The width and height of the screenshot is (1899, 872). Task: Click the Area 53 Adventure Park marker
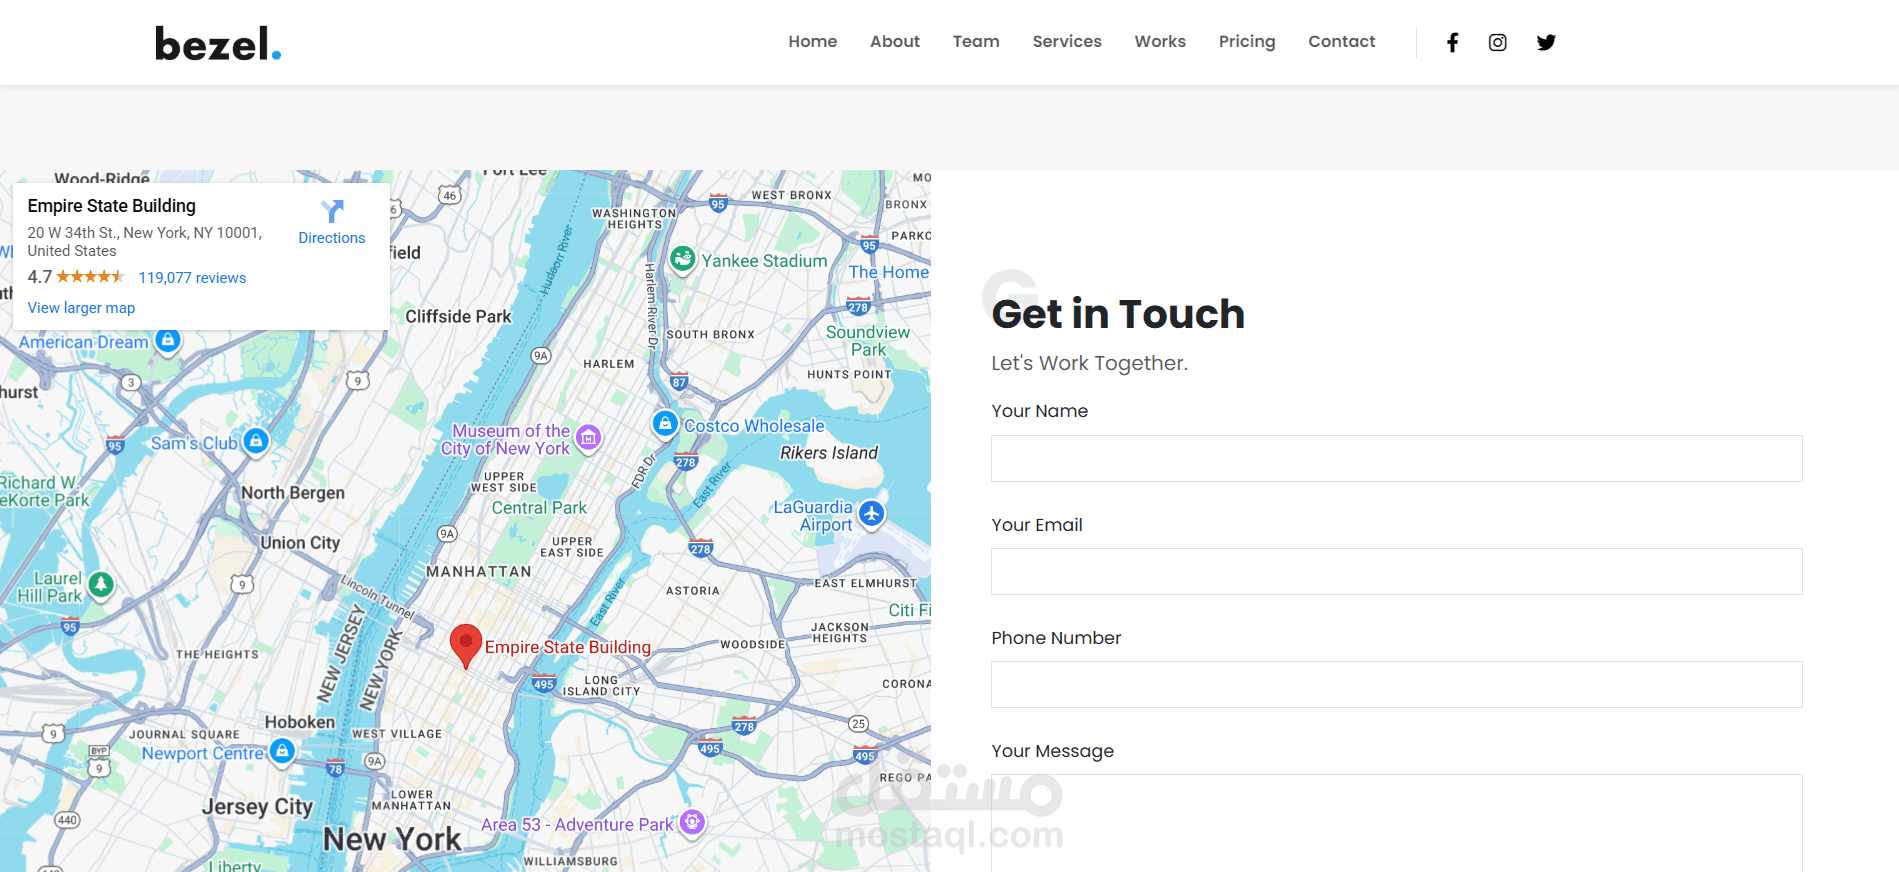click(x=692, y=822)
